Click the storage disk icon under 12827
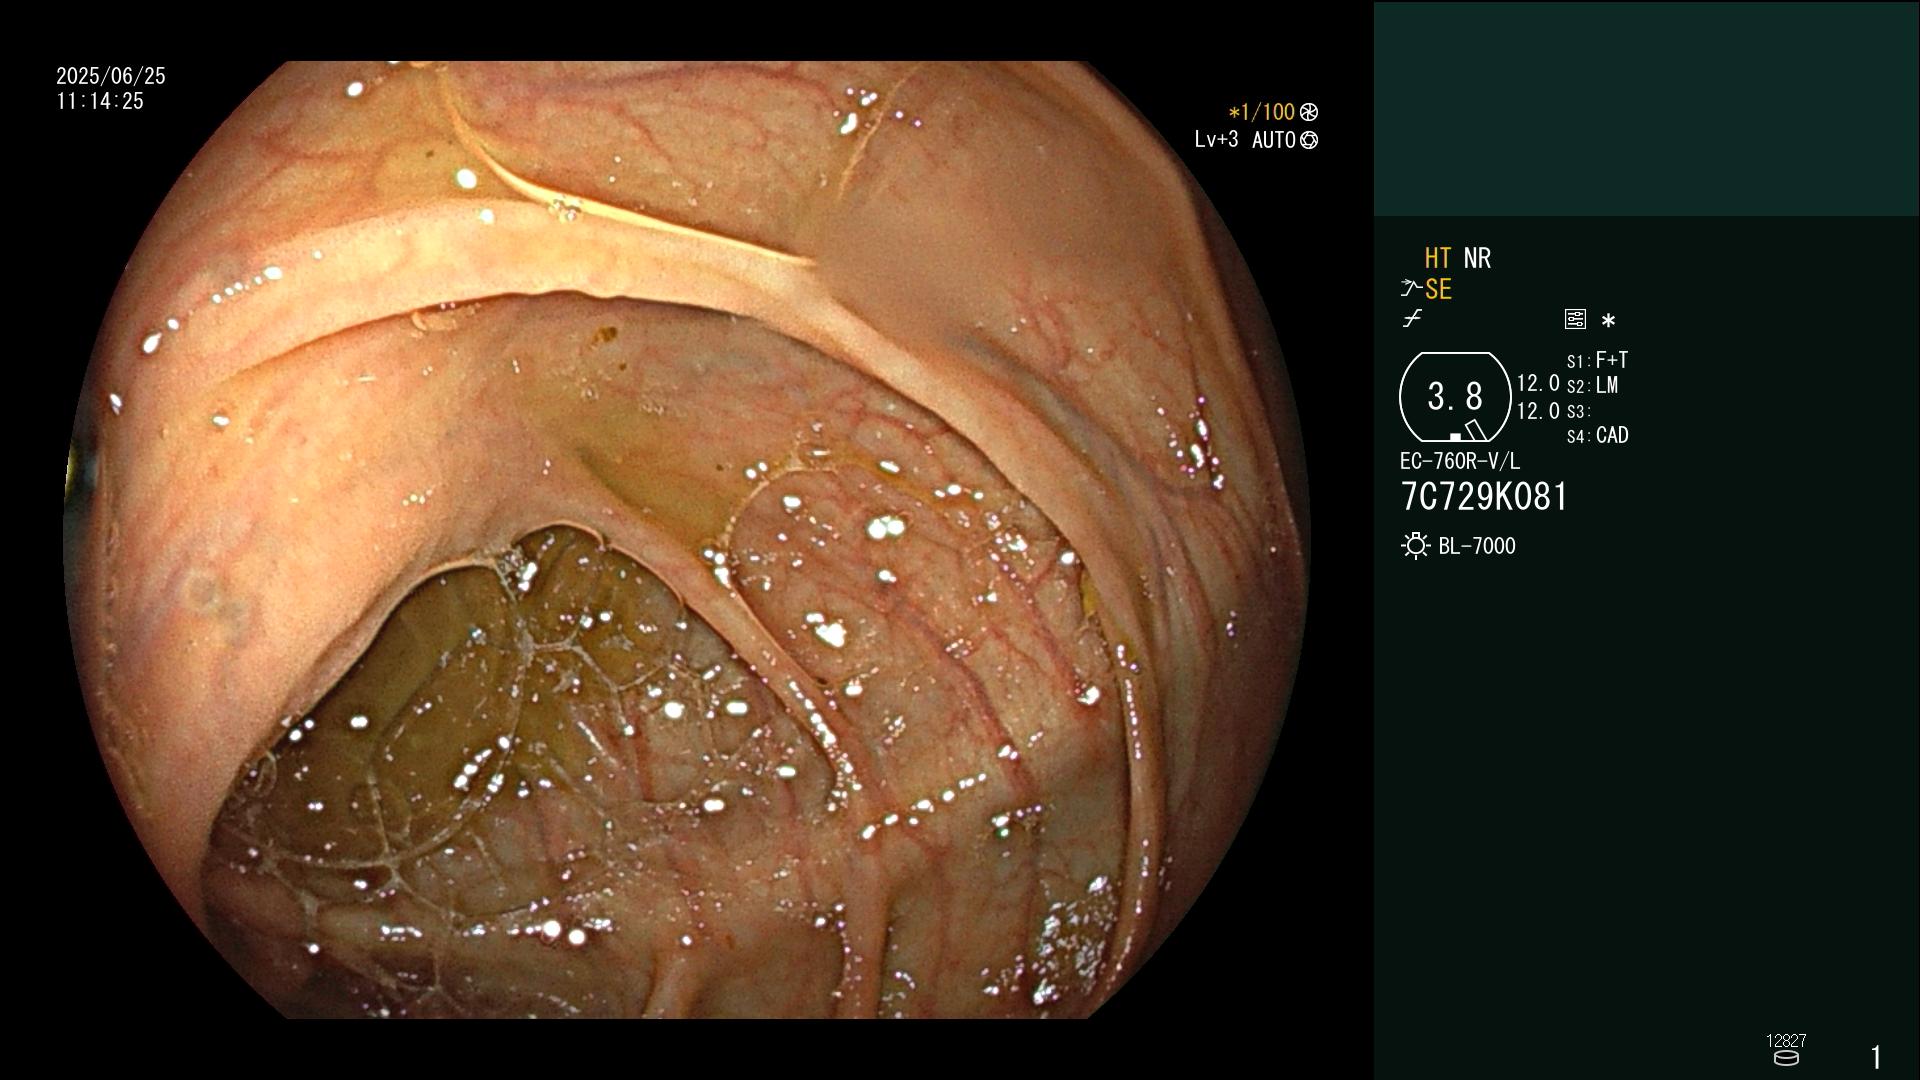This screenshot has height=1080, width=1920. pos(1786,1058)
